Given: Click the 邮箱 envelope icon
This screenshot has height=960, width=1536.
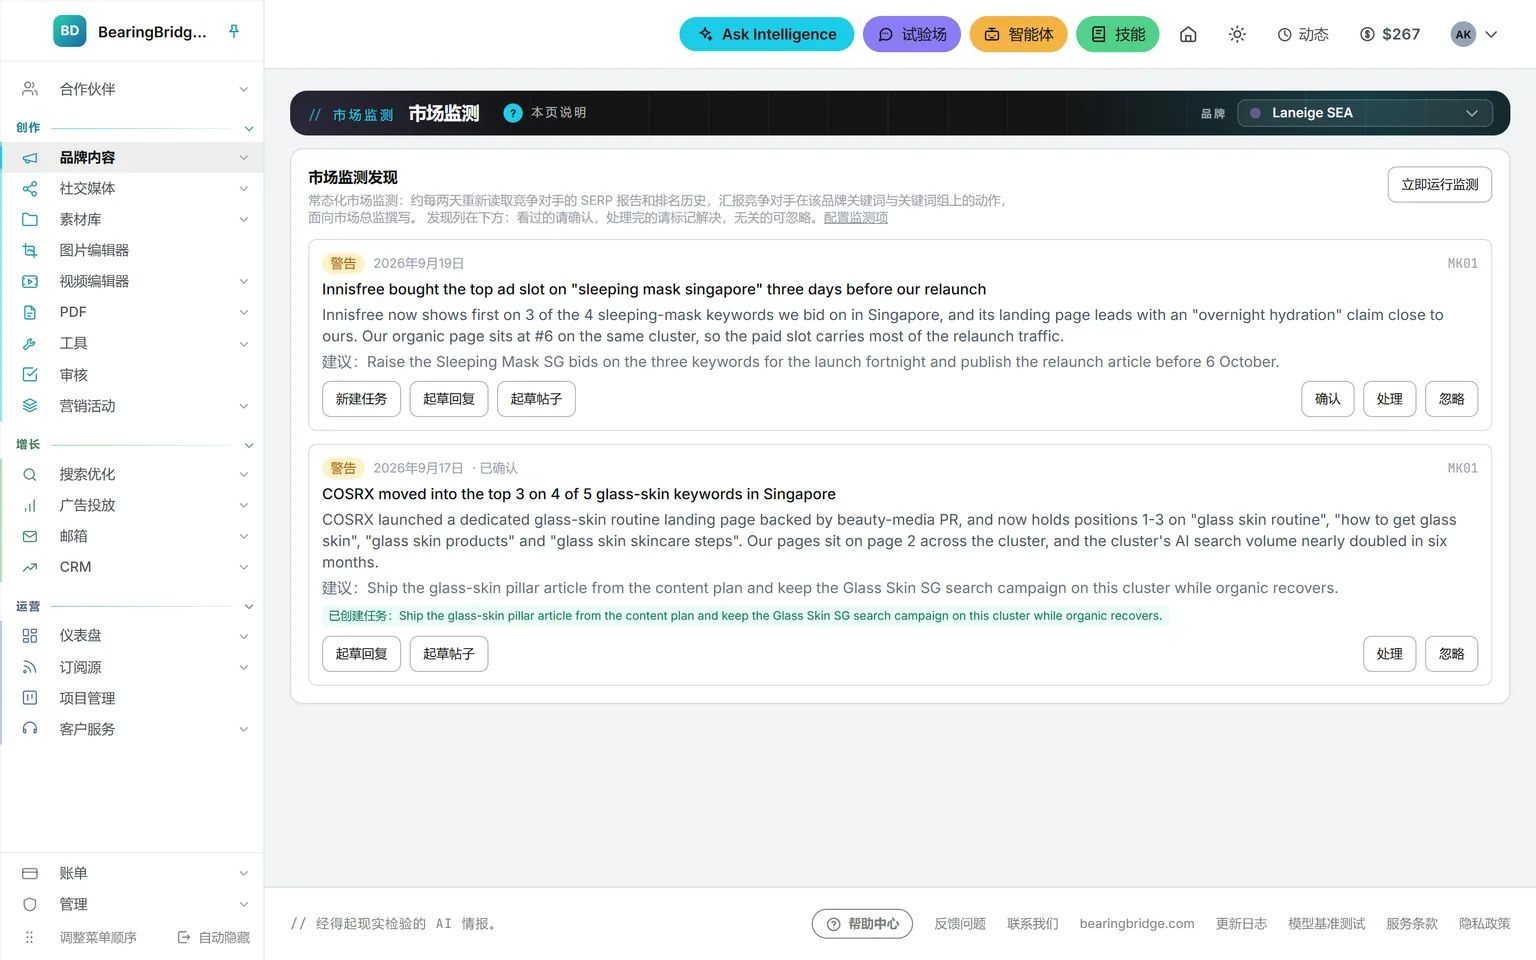Looking at the screenshot, I should (x=30, y=536).
